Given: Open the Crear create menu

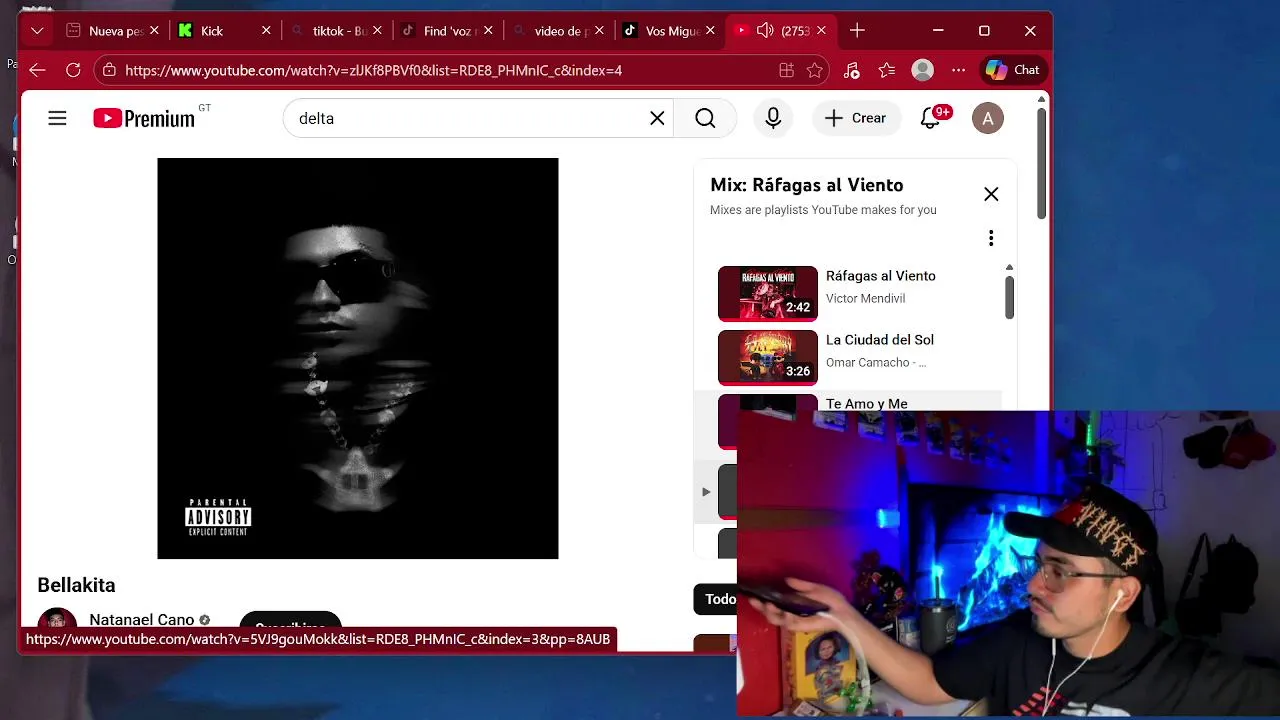Looking at the screenshot, I should [856, 118].
